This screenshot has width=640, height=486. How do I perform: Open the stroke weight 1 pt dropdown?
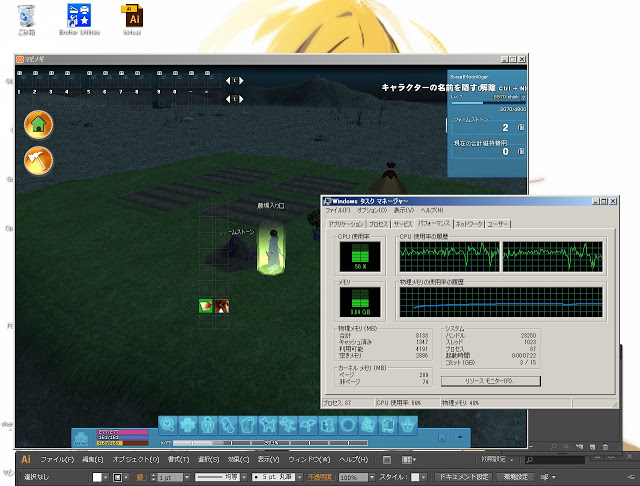tap(187, 477)
